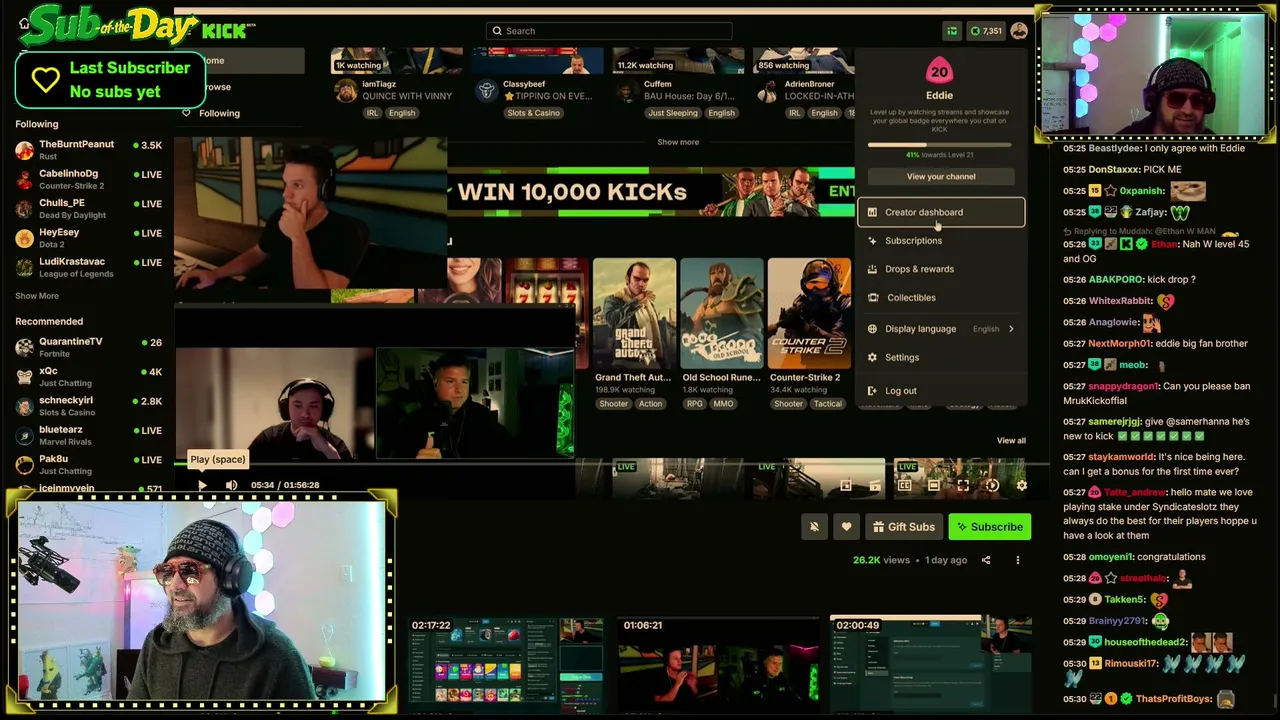Click the Cuffem channel avatar
The width and height of the screenshot is (1280, 720).
[x=628, y=91]
